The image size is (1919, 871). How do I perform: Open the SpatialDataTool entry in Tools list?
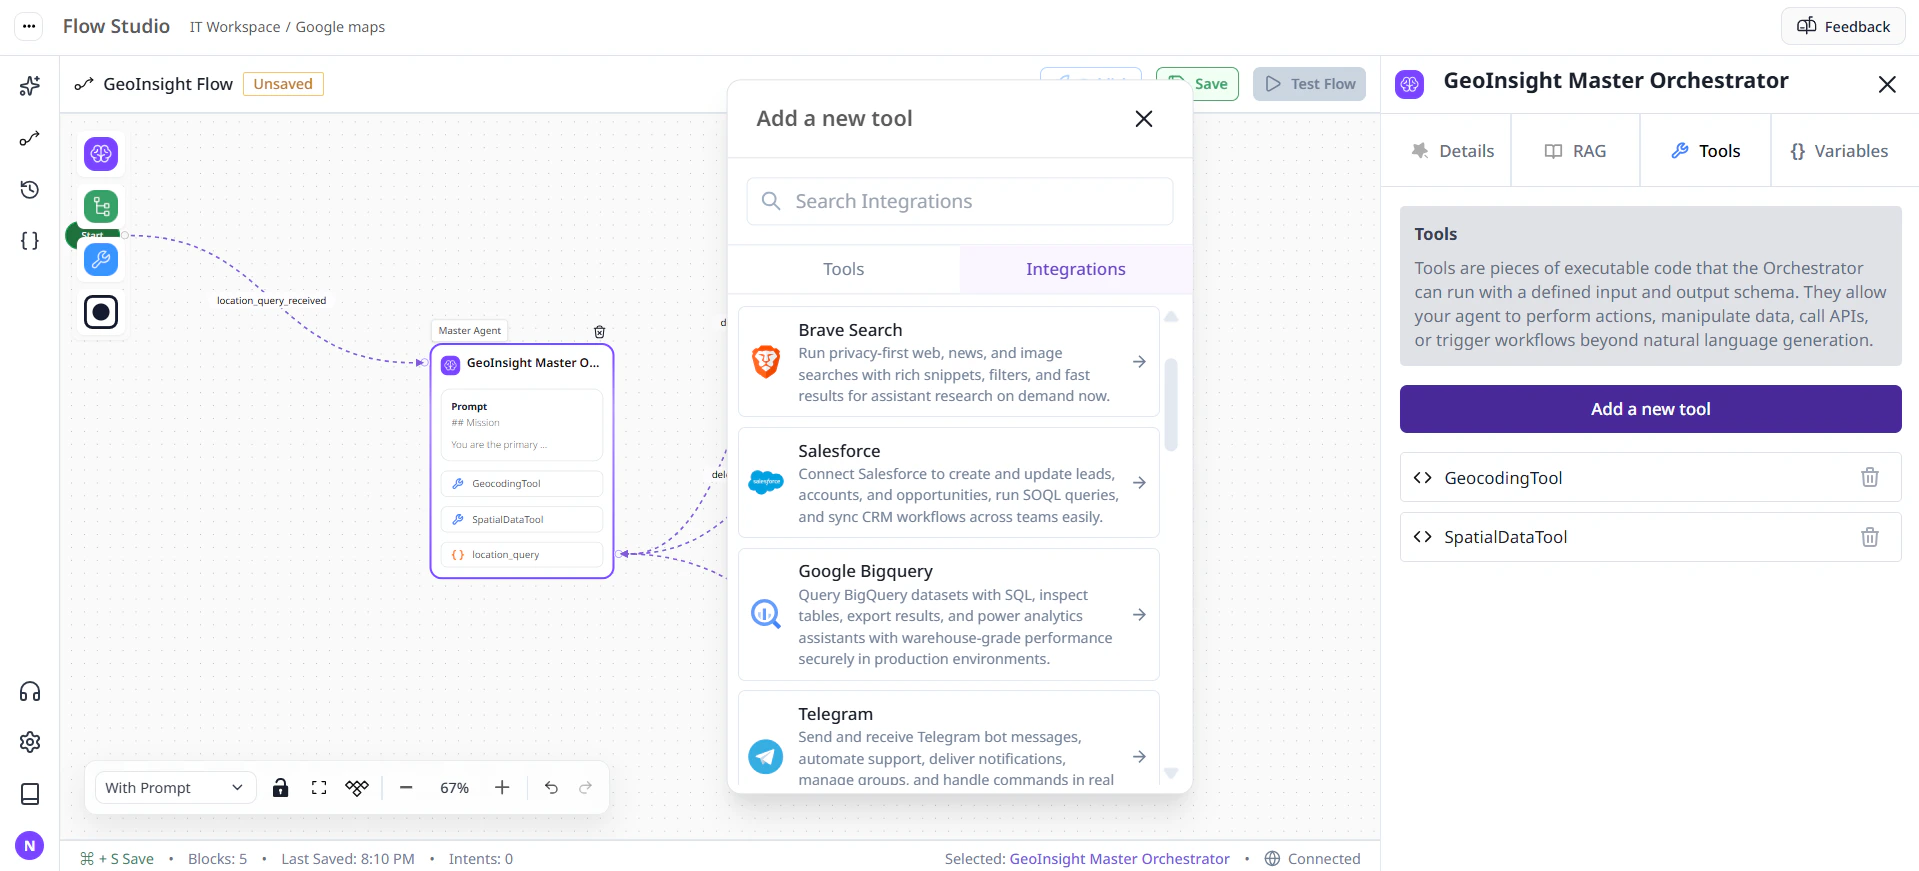(1651, 538)
